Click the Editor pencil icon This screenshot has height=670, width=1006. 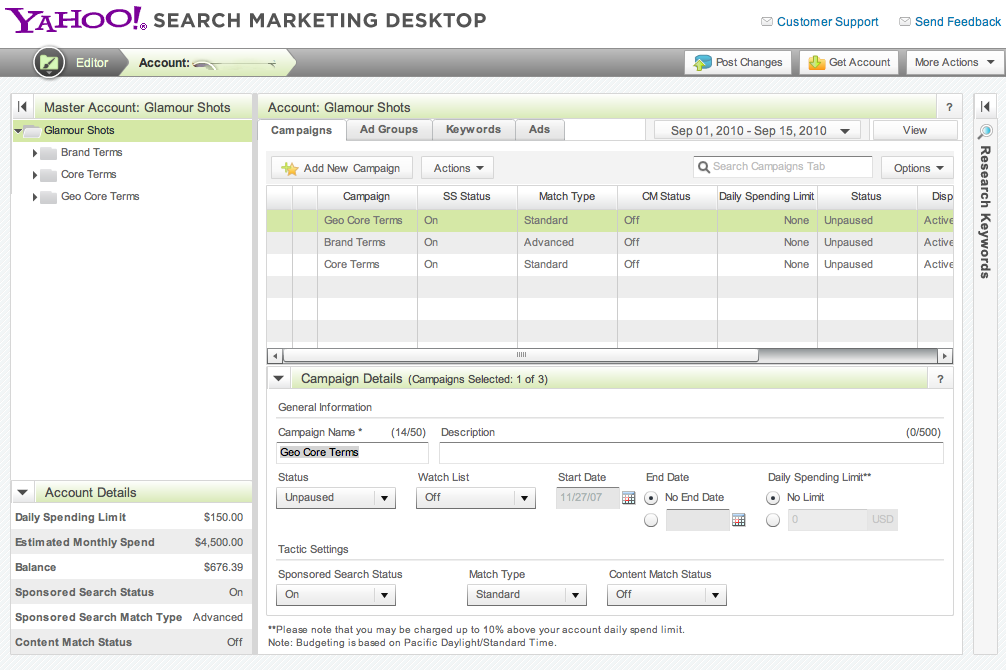click(x=48, y=63)
